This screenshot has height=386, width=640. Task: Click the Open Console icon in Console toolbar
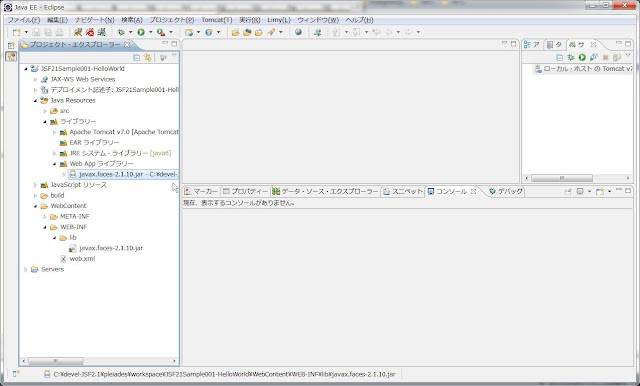tap(599, 191)
